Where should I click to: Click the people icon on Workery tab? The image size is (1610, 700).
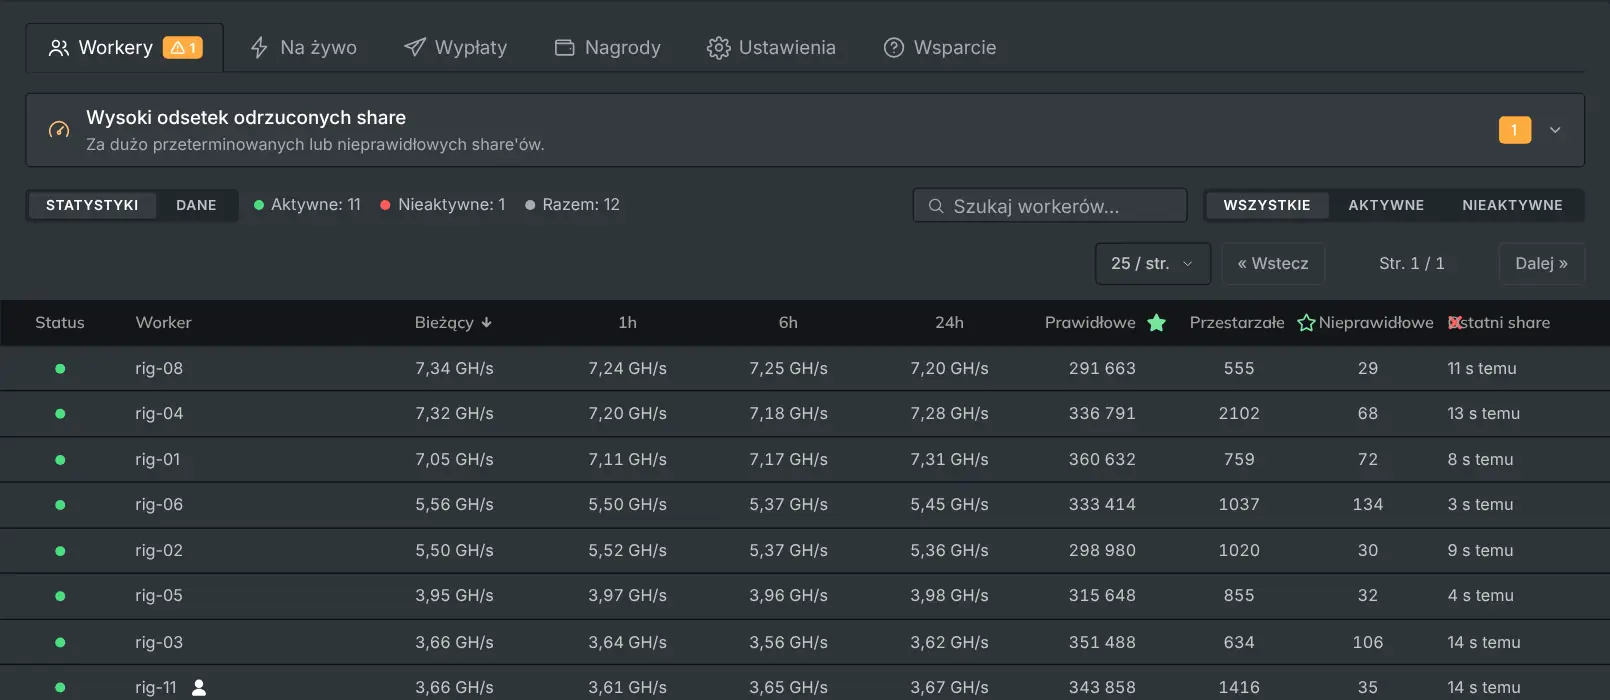click(x=59, y=48)
